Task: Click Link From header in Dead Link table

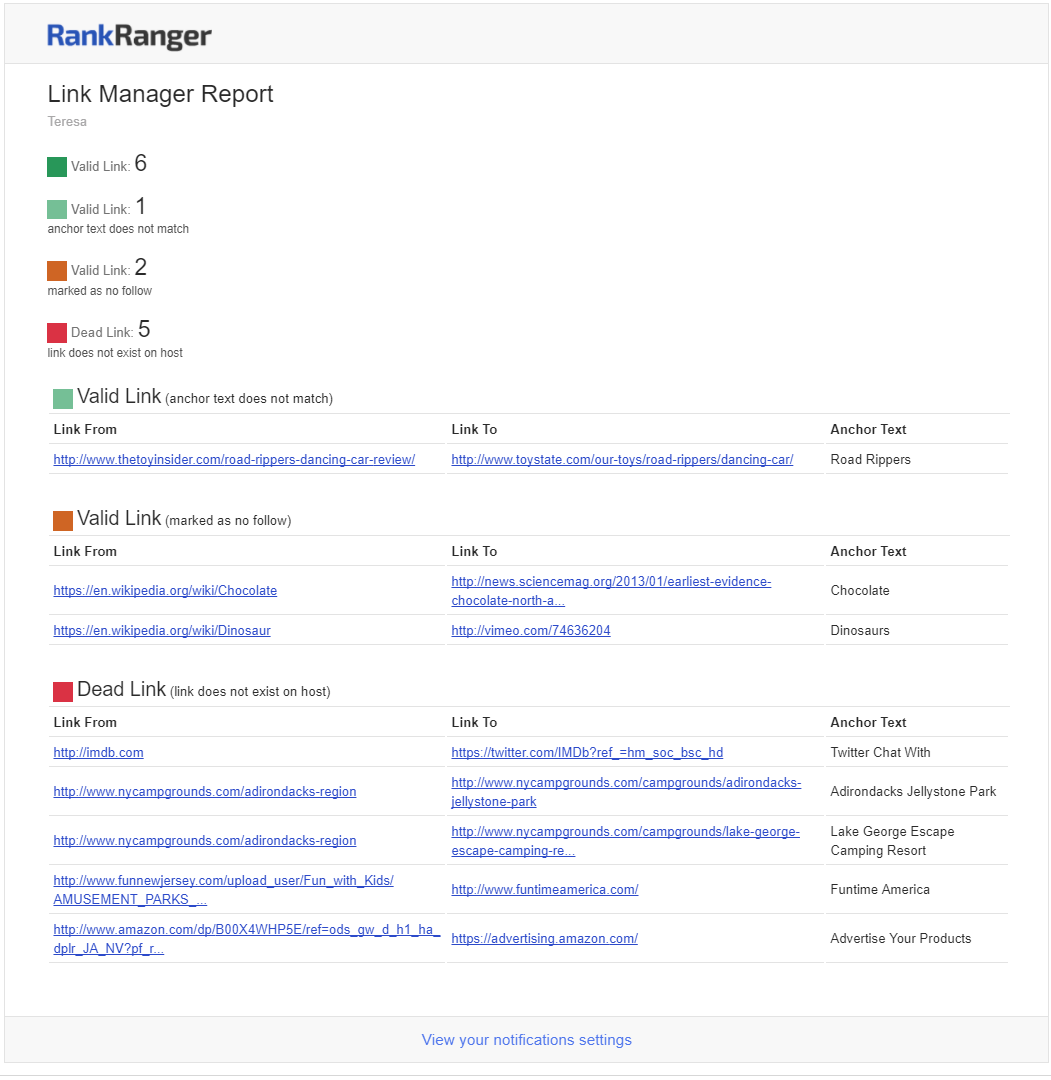Action: click(85, 723)
